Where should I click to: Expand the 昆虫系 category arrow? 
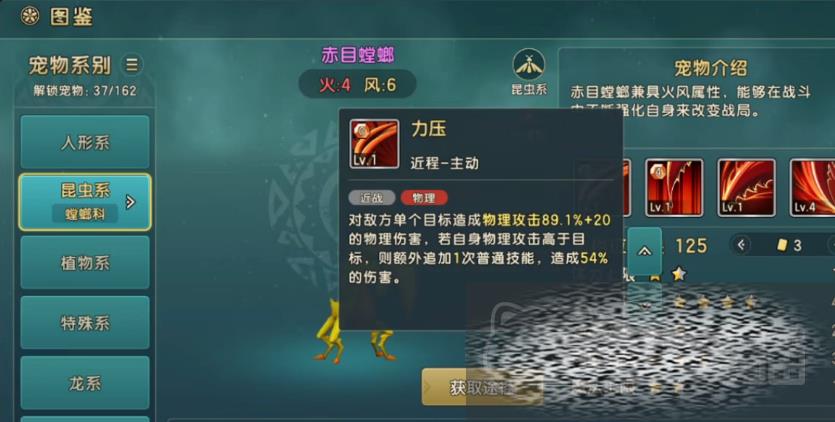click(130, 202)
